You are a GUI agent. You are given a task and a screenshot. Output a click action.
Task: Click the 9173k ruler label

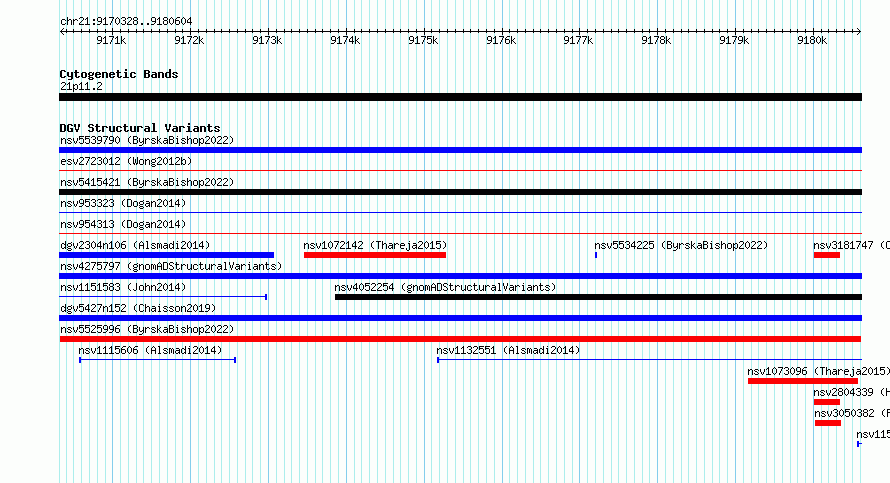tap(267, 40)
